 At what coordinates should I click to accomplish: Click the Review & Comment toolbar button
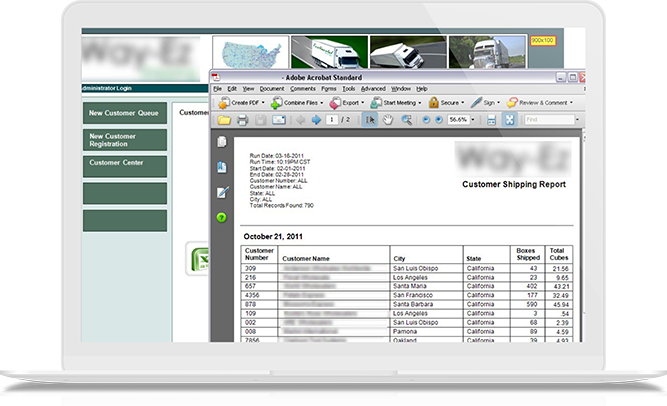tap(539, 103)
